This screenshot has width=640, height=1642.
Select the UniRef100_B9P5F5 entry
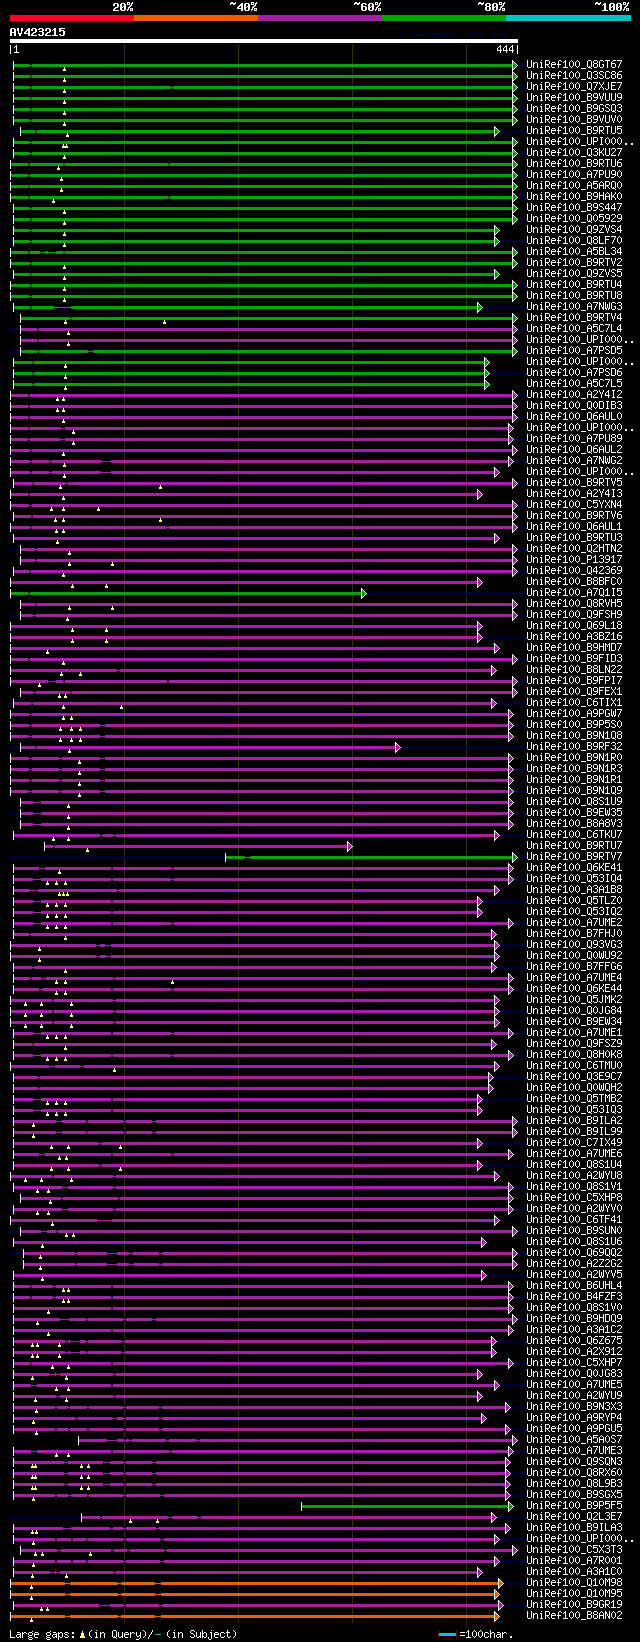pos(574,1506)
